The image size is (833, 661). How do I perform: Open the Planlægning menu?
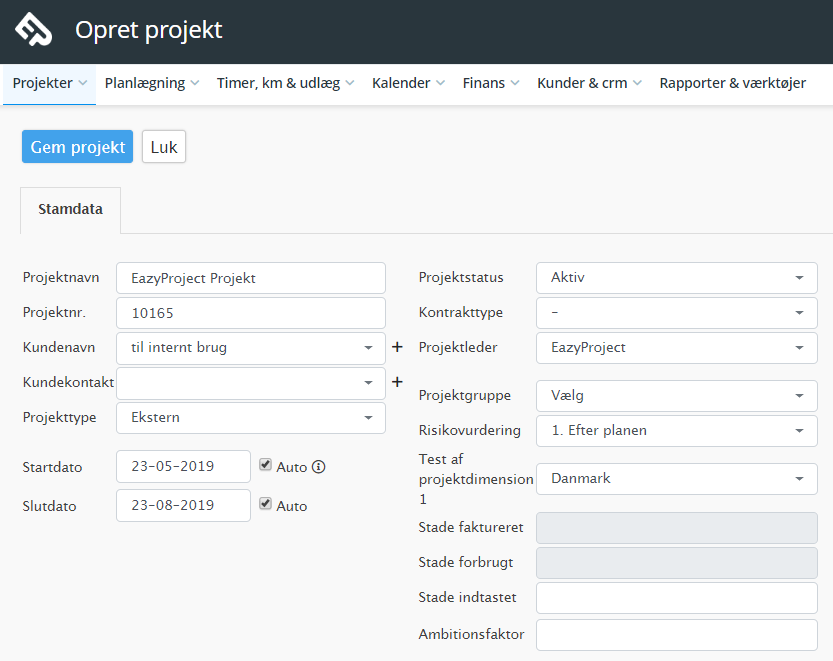151,83
